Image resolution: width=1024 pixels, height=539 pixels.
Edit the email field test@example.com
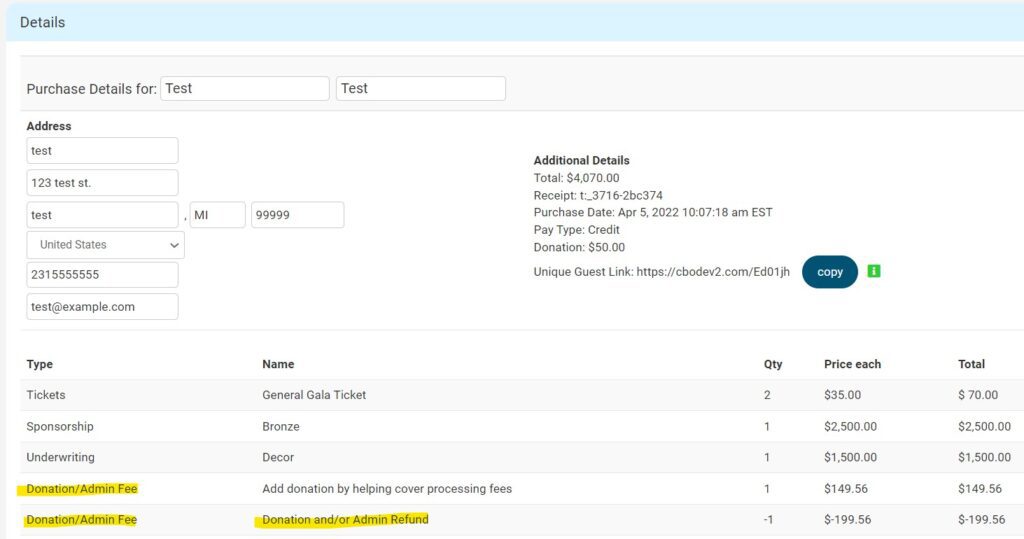tap(102, 307)
